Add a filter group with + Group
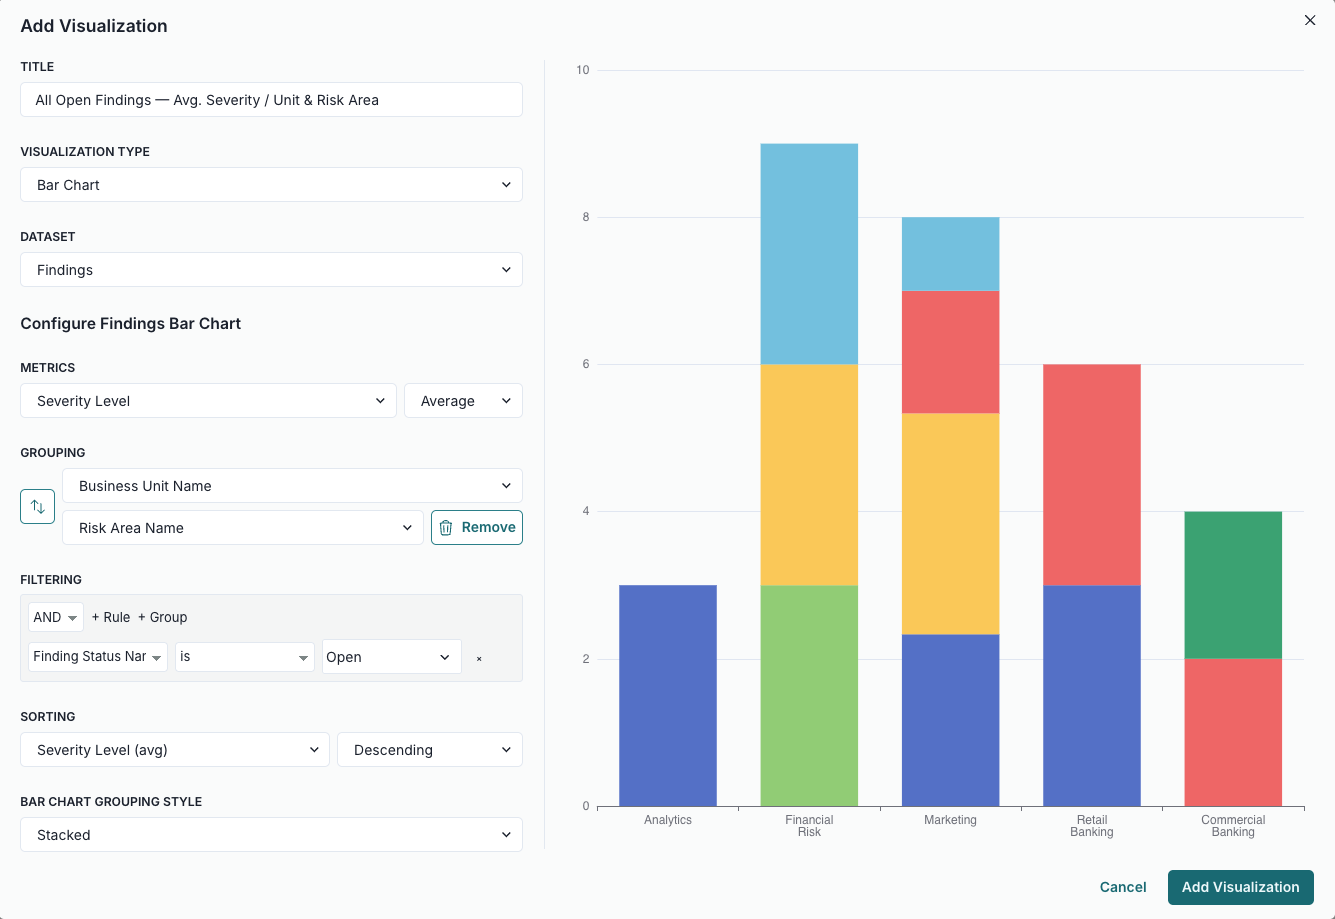 tap(163, 618)
